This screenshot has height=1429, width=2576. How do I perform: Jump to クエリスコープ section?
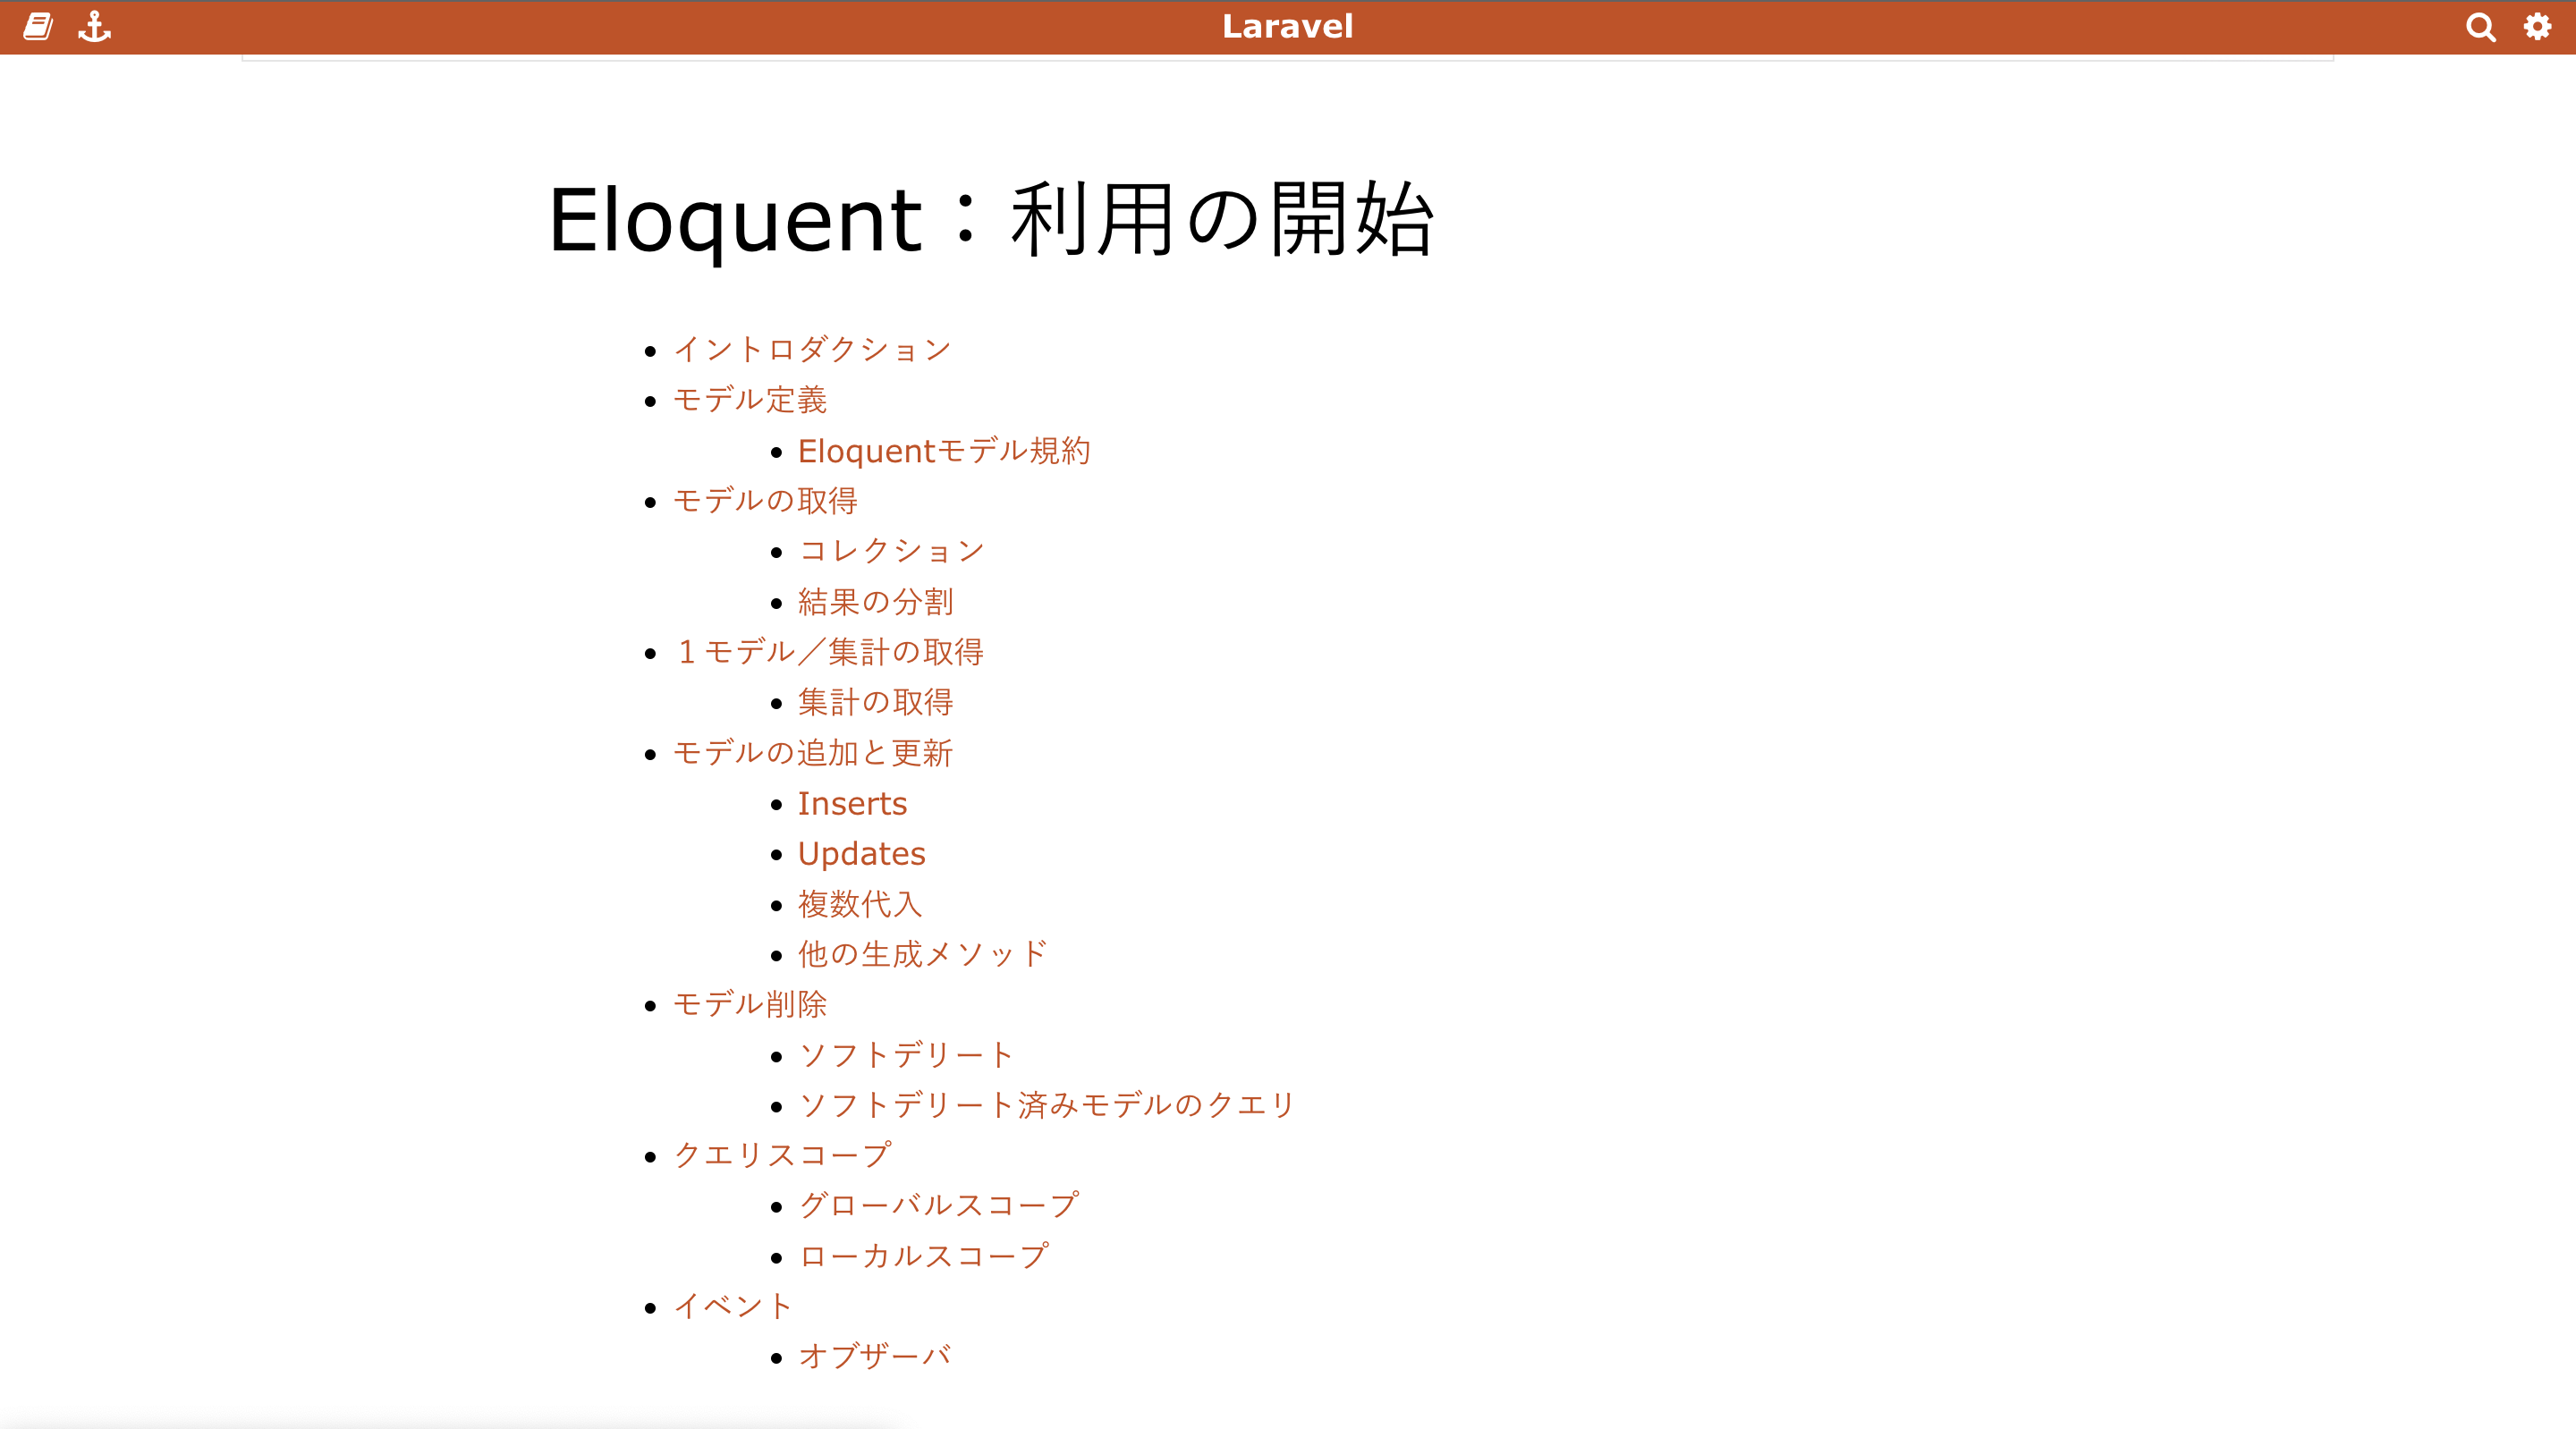[781, 1155]
